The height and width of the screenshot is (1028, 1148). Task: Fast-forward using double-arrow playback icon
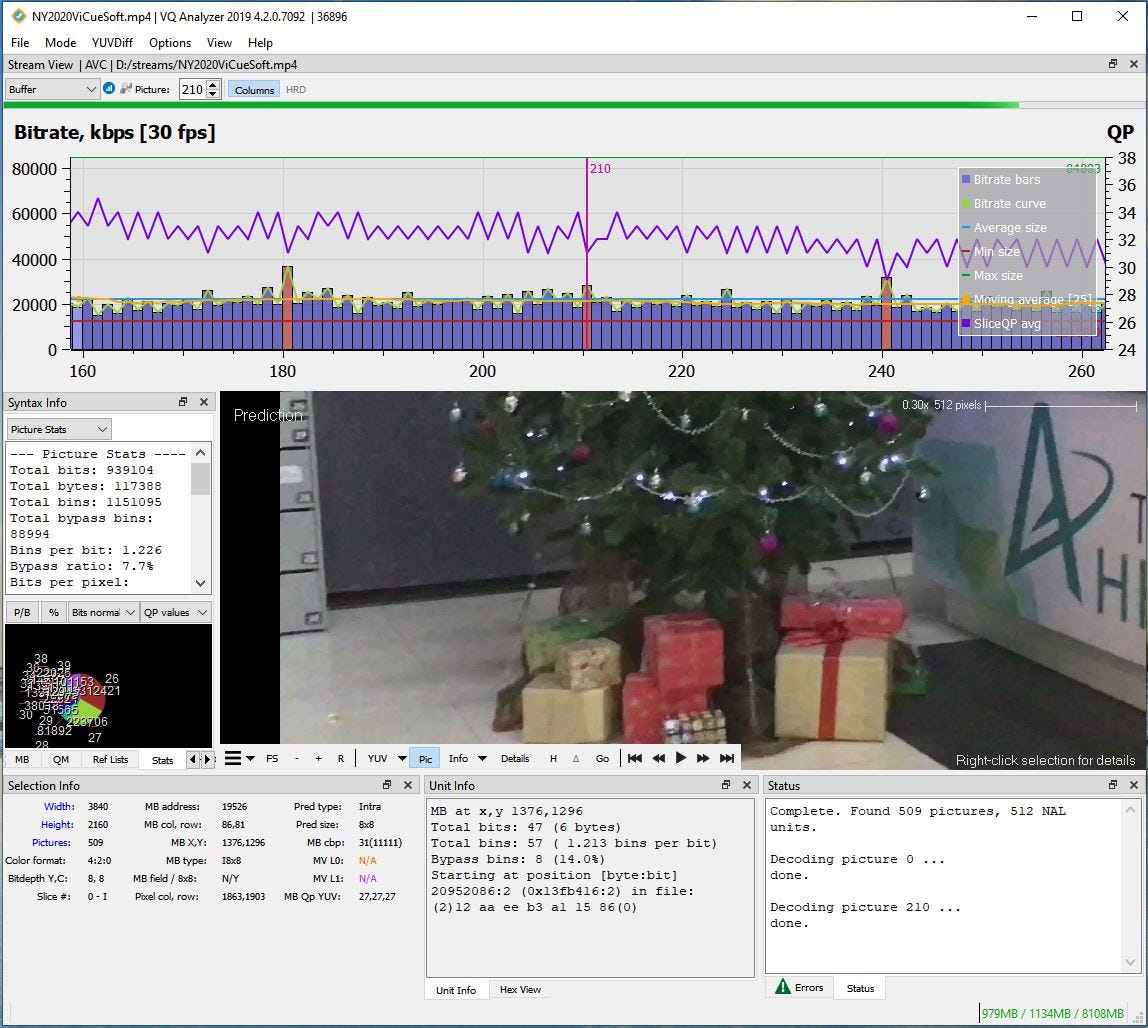coord(703,758)
